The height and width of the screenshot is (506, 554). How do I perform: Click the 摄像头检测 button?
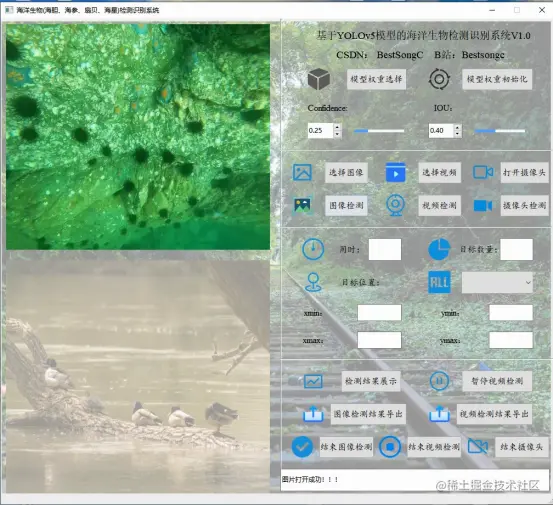pos(524,205)
